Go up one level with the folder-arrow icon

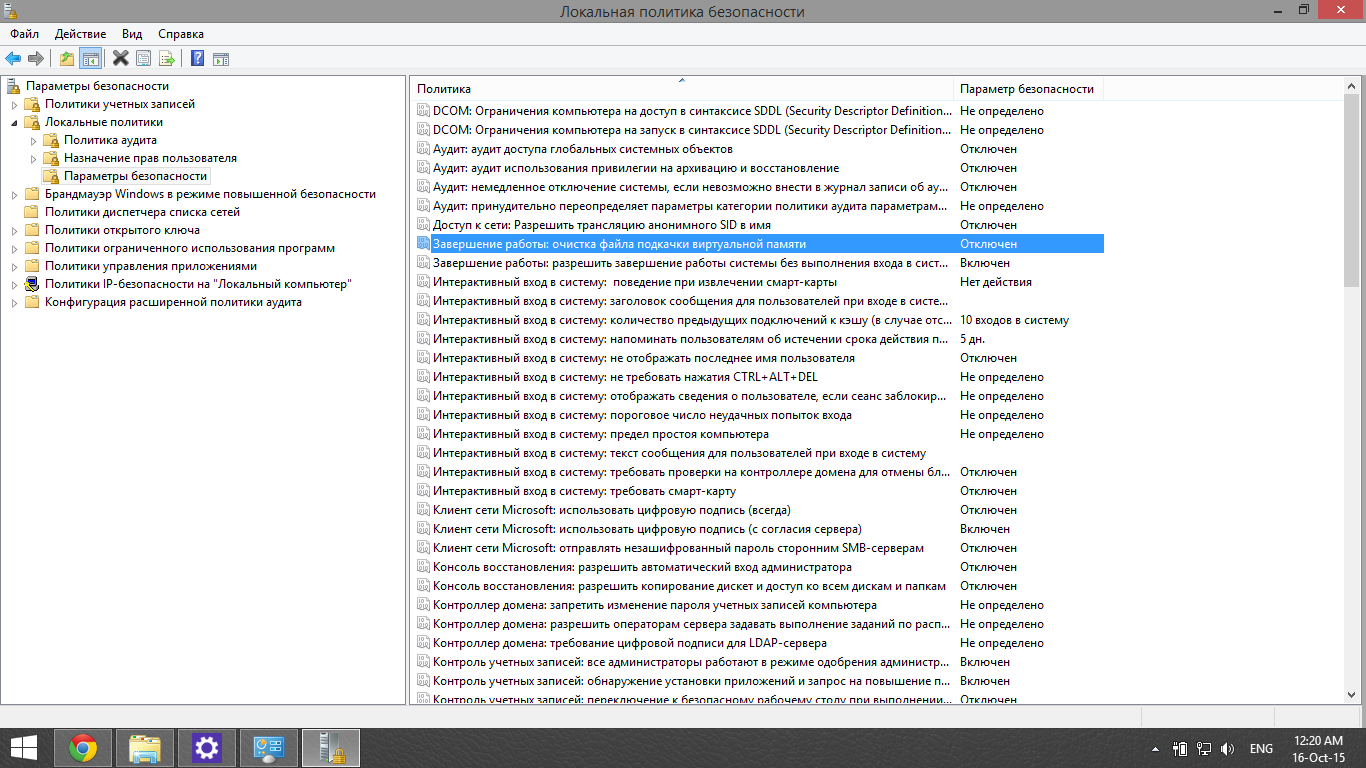(67, 59)
